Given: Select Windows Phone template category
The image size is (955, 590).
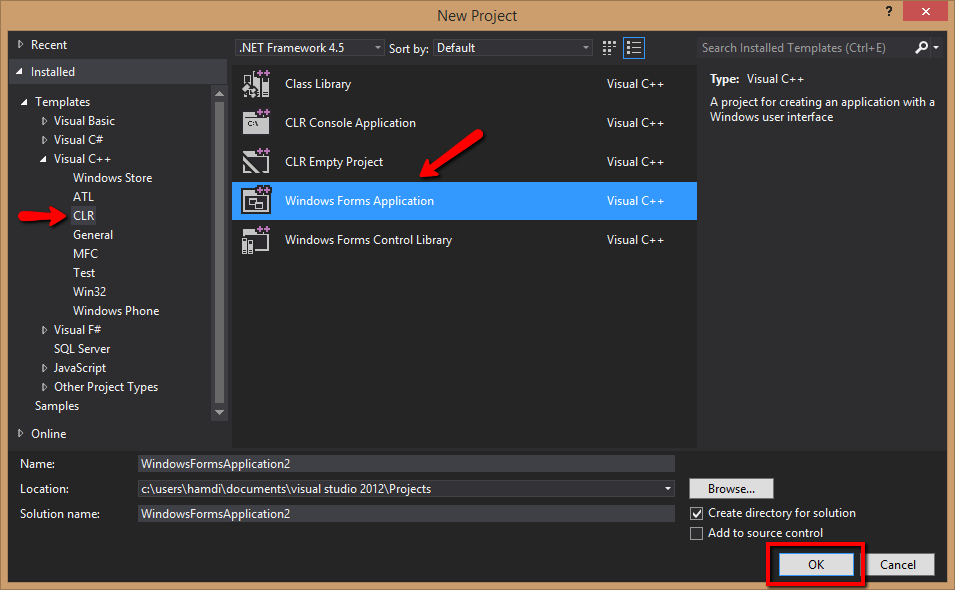Looking at the screenshot, I should [x=116, y=311].
